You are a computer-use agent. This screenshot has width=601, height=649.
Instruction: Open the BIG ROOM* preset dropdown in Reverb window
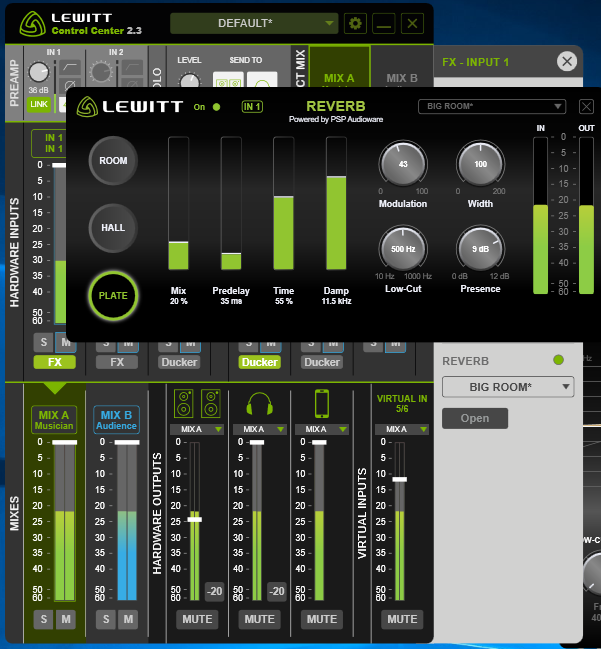pyautogui.click(x=492, y=106)
